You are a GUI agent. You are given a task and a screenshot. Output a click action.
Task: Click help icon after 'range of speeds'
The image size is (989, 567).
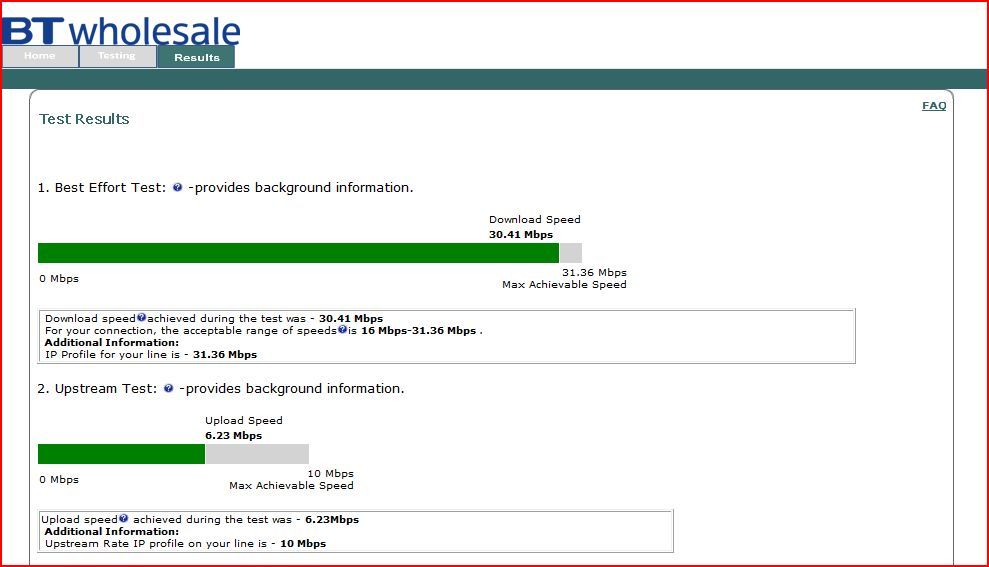[342, 329]
